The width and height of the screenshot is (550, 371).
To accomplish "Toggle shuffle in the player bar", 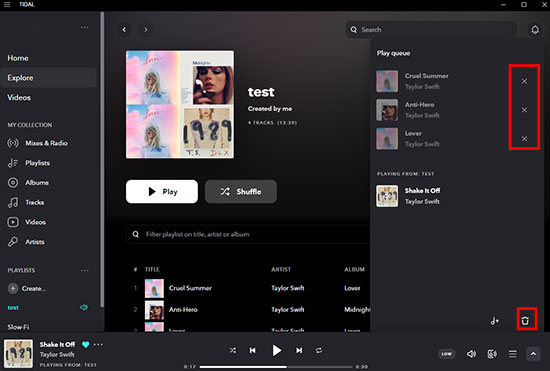I will coord(233,350).
